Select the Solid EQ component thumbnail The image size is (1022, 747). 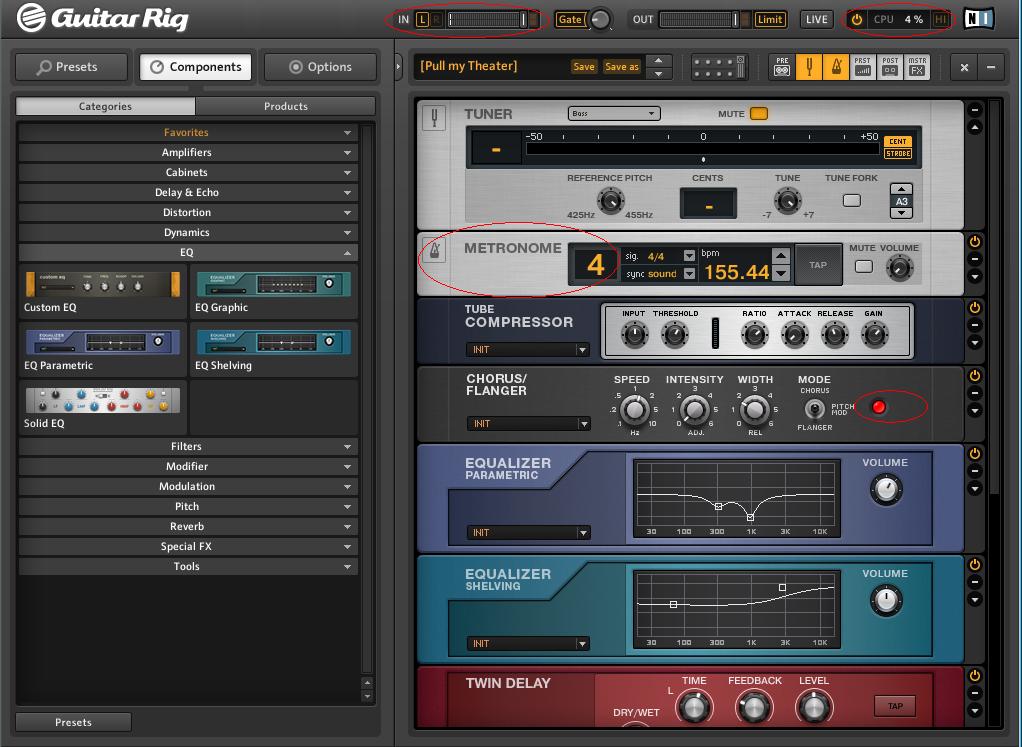[x=103, y=401]
